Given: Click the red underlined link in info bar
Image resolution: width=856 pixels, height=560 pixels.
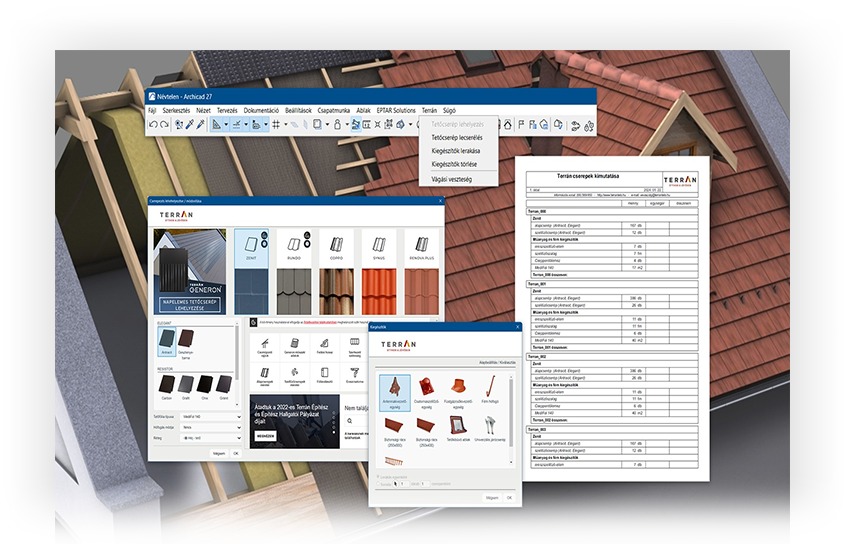Looking at the screenshot, I should (320, 322).
